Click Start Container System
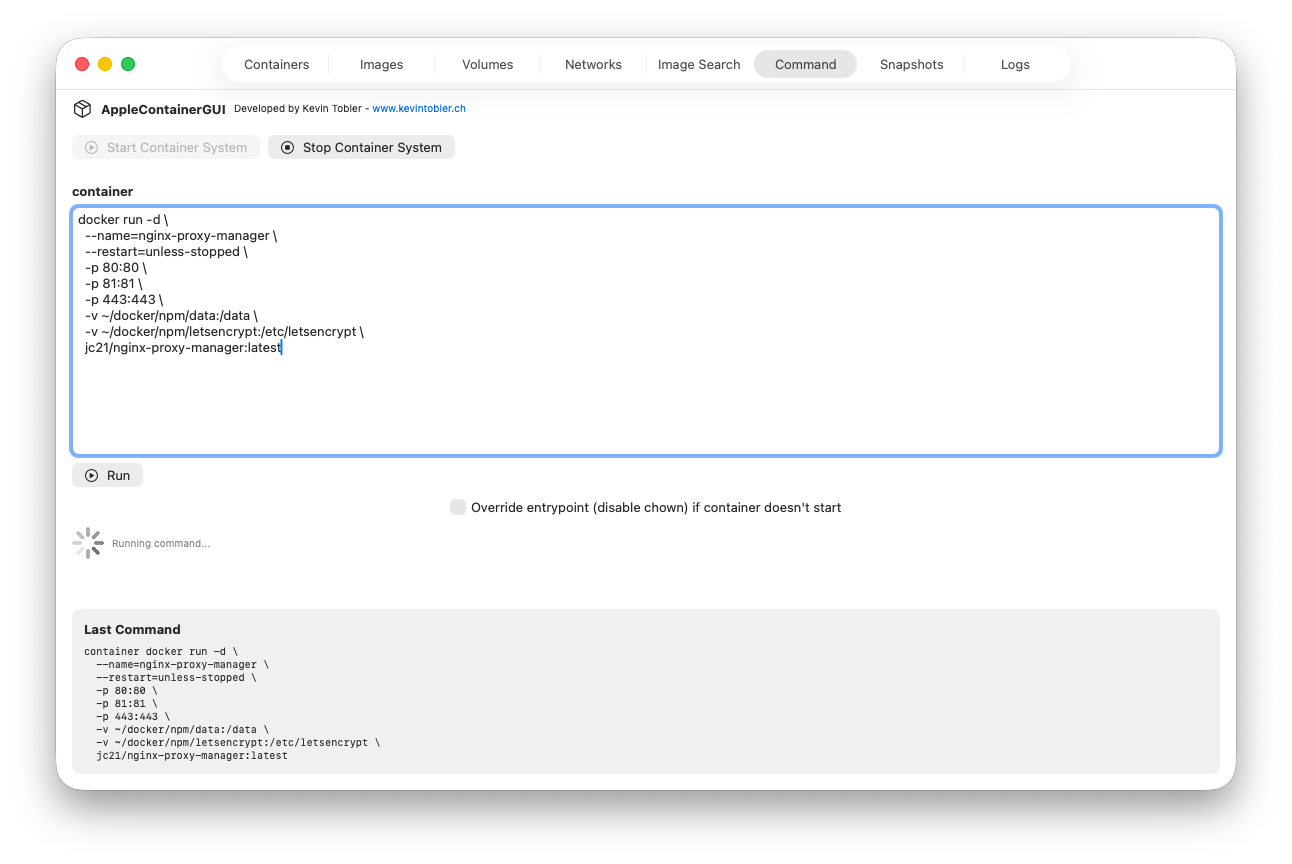The height and width of the screenshot is (864, 1292). [x=165, y=146]
